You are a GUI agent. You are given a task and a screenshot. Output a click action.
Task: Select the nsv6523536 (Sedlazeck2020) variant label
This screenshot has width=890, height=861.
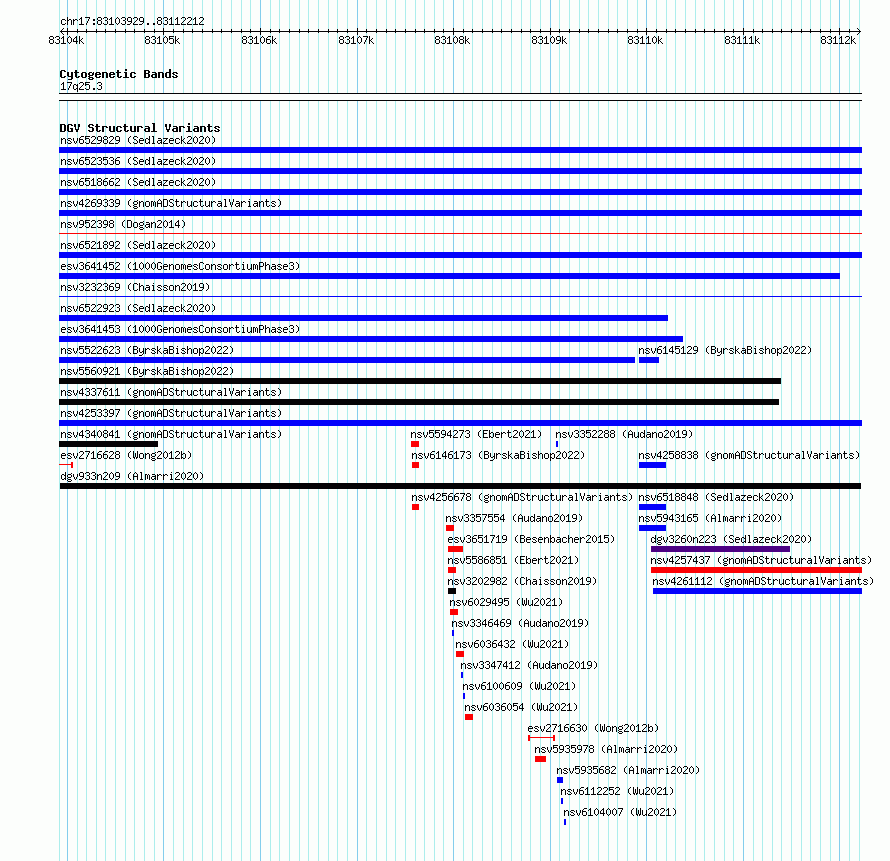pyautogui.click(x=138, y=161)
